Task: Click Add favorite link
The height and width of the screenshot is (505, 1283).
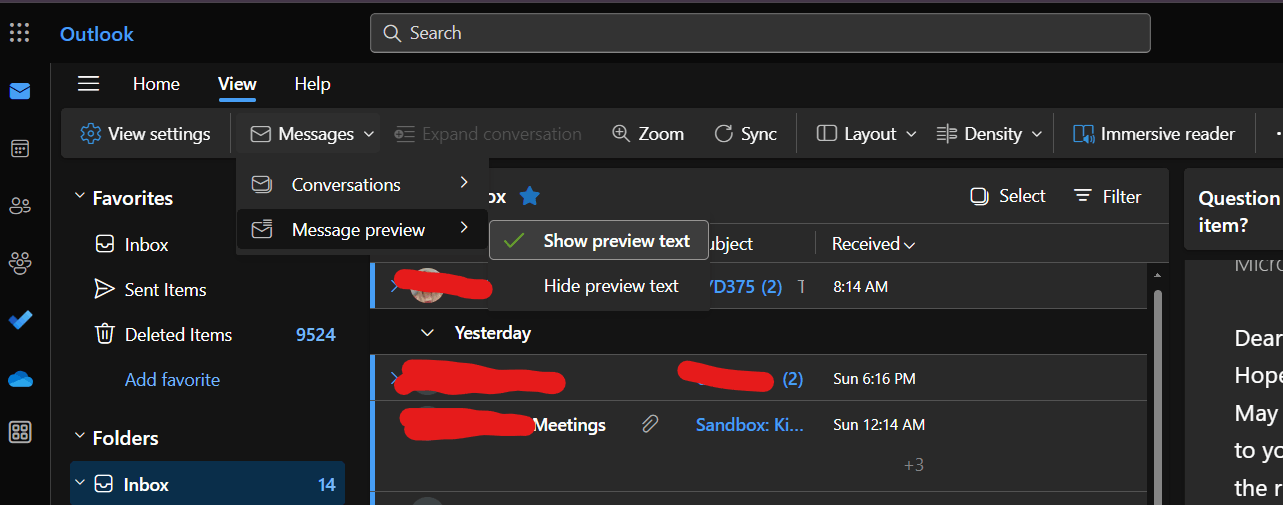Action: pyautogui.click(x=172, y=379)
